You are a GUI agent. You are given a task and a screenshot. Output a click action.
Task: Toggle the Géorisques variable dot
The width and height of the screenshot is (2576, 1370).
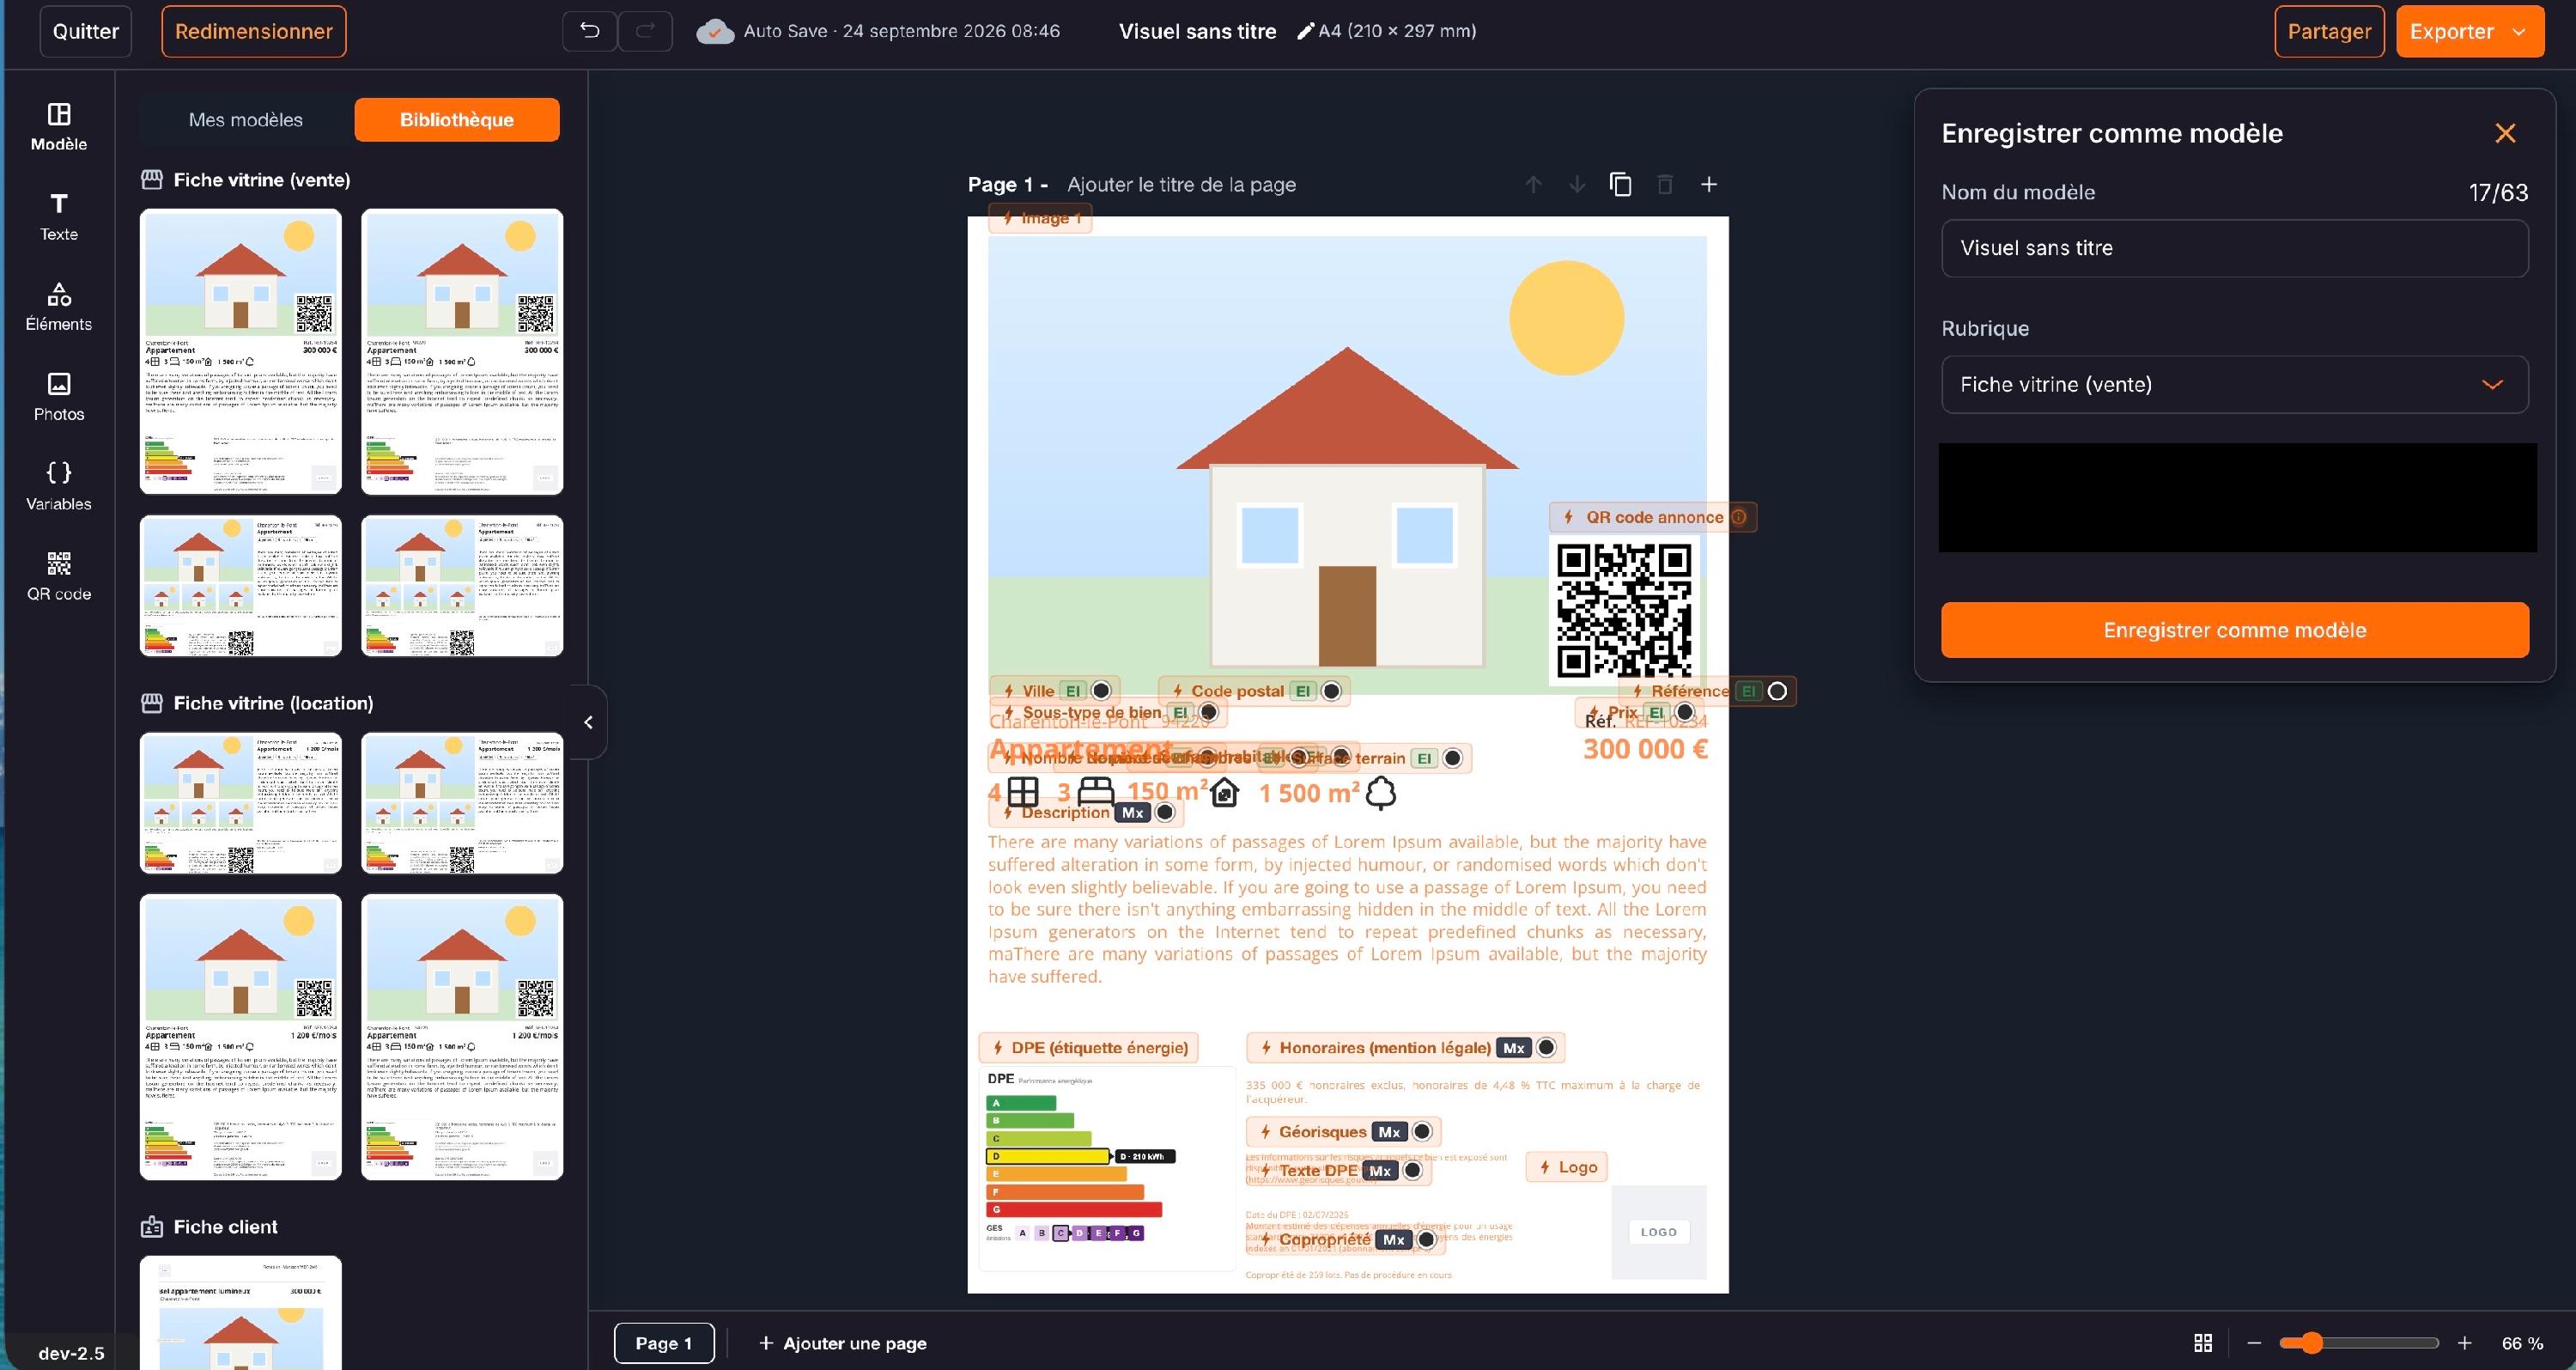pos(1422,1132)
